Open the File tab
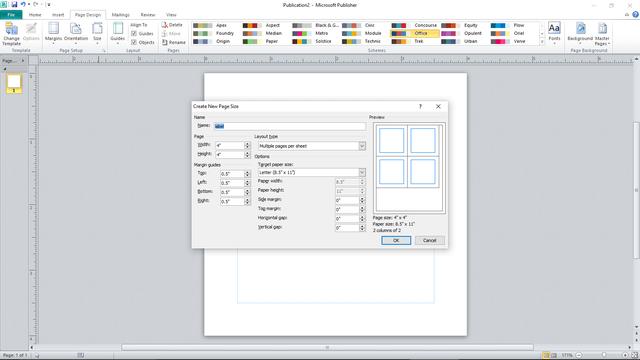 coord(11,15)
